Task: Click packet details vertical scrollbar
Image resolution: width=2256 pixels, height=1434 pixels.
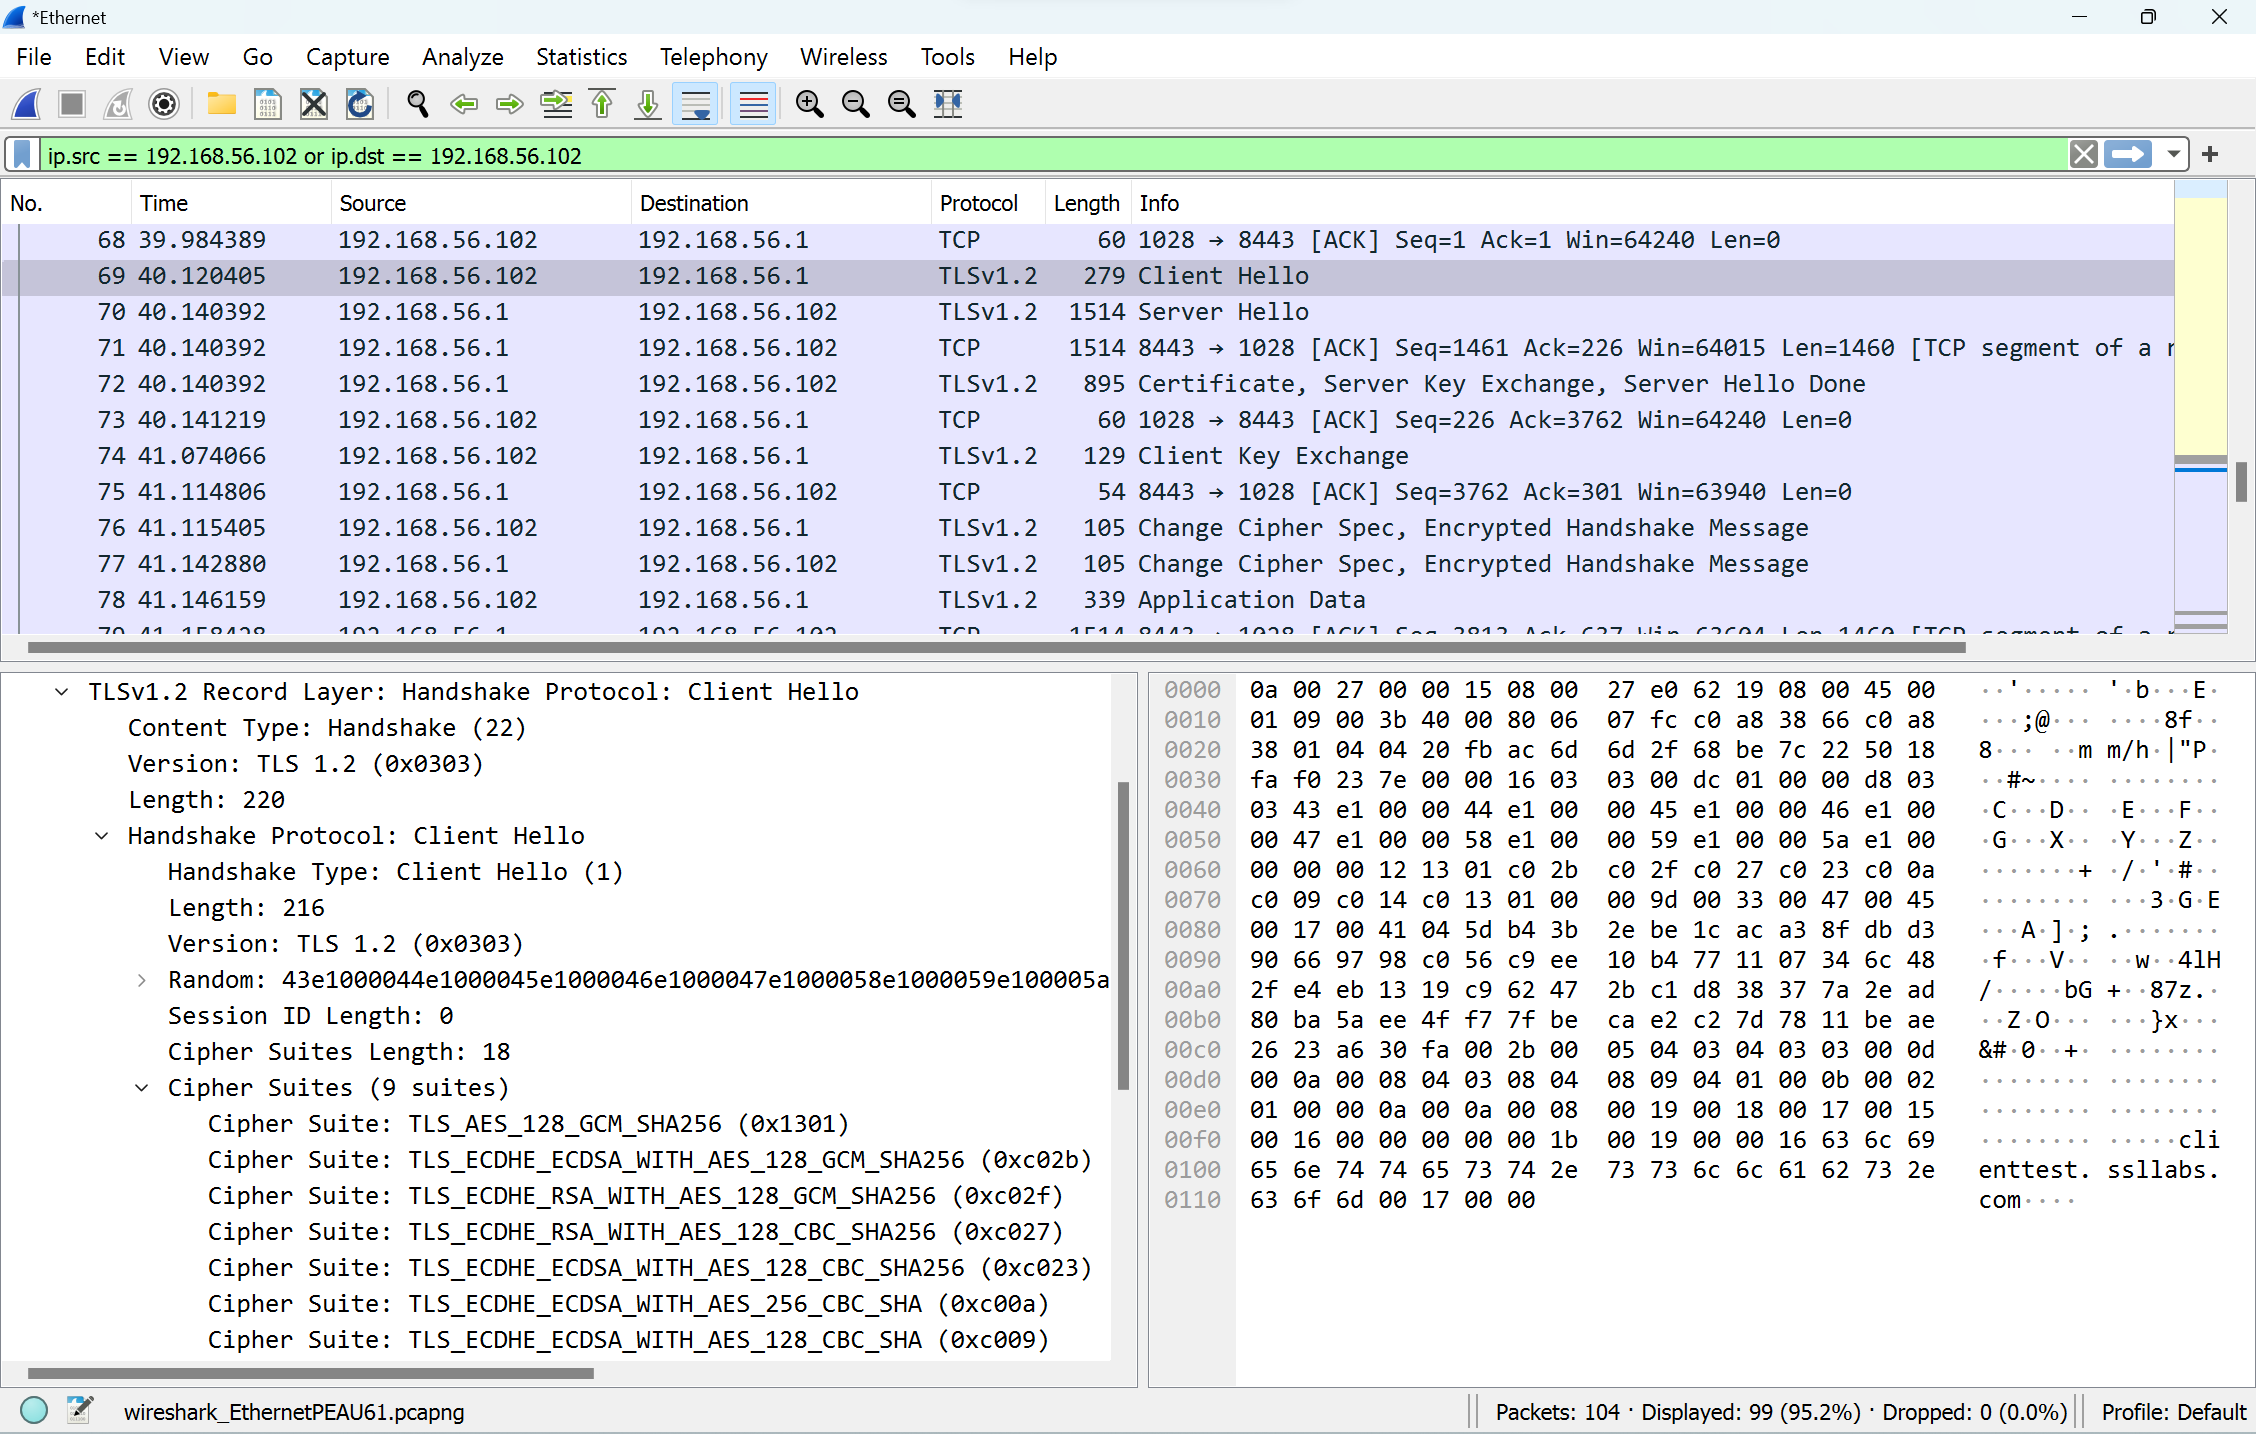Action: tap(1123, 936)
